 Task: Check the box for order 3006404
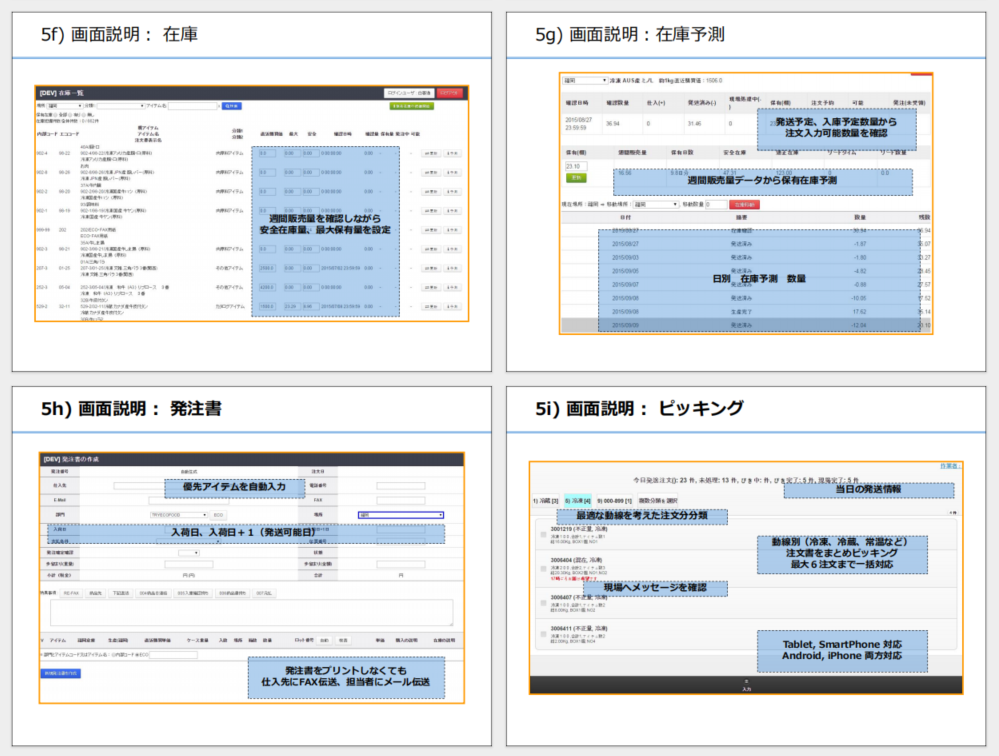[x=543, y=568]
